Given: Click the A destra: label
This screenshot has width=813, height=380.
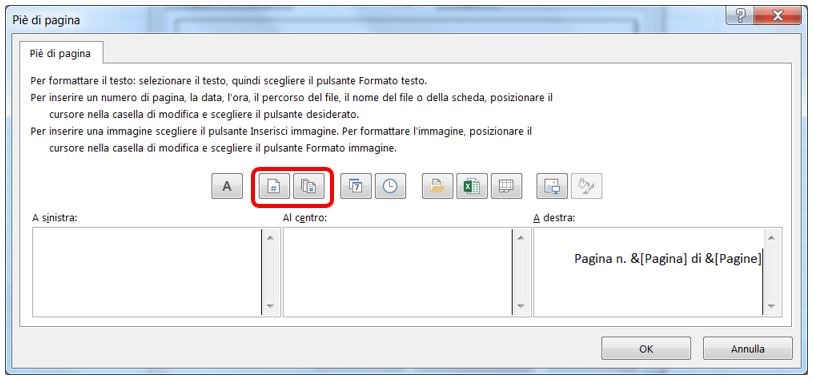Looking at the screenshot, I should coord(554,218).
